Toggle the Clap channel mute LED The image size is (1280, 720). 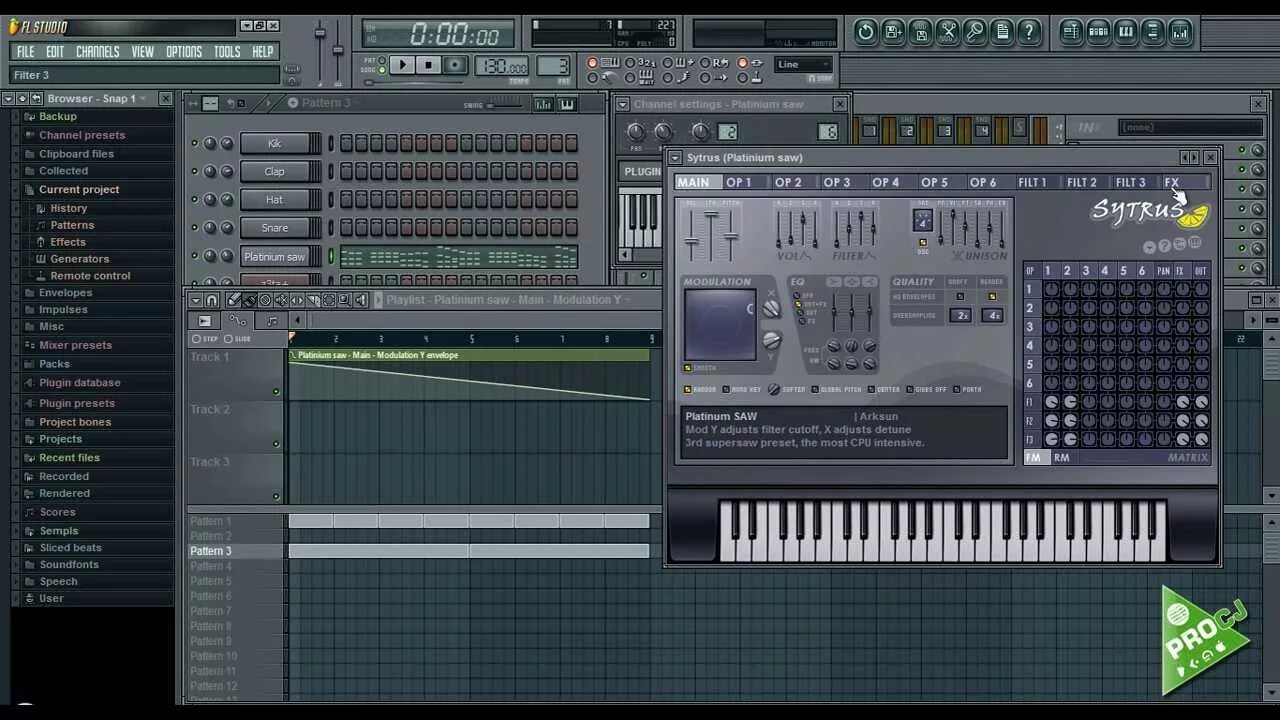(194, 171)
